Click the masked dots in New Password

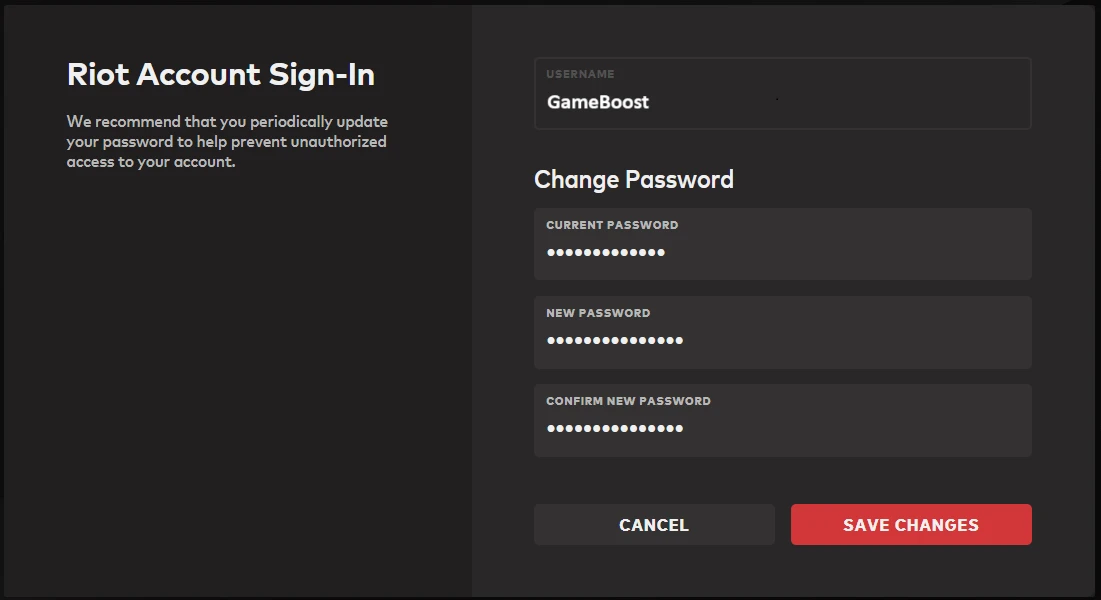(615, 341)
